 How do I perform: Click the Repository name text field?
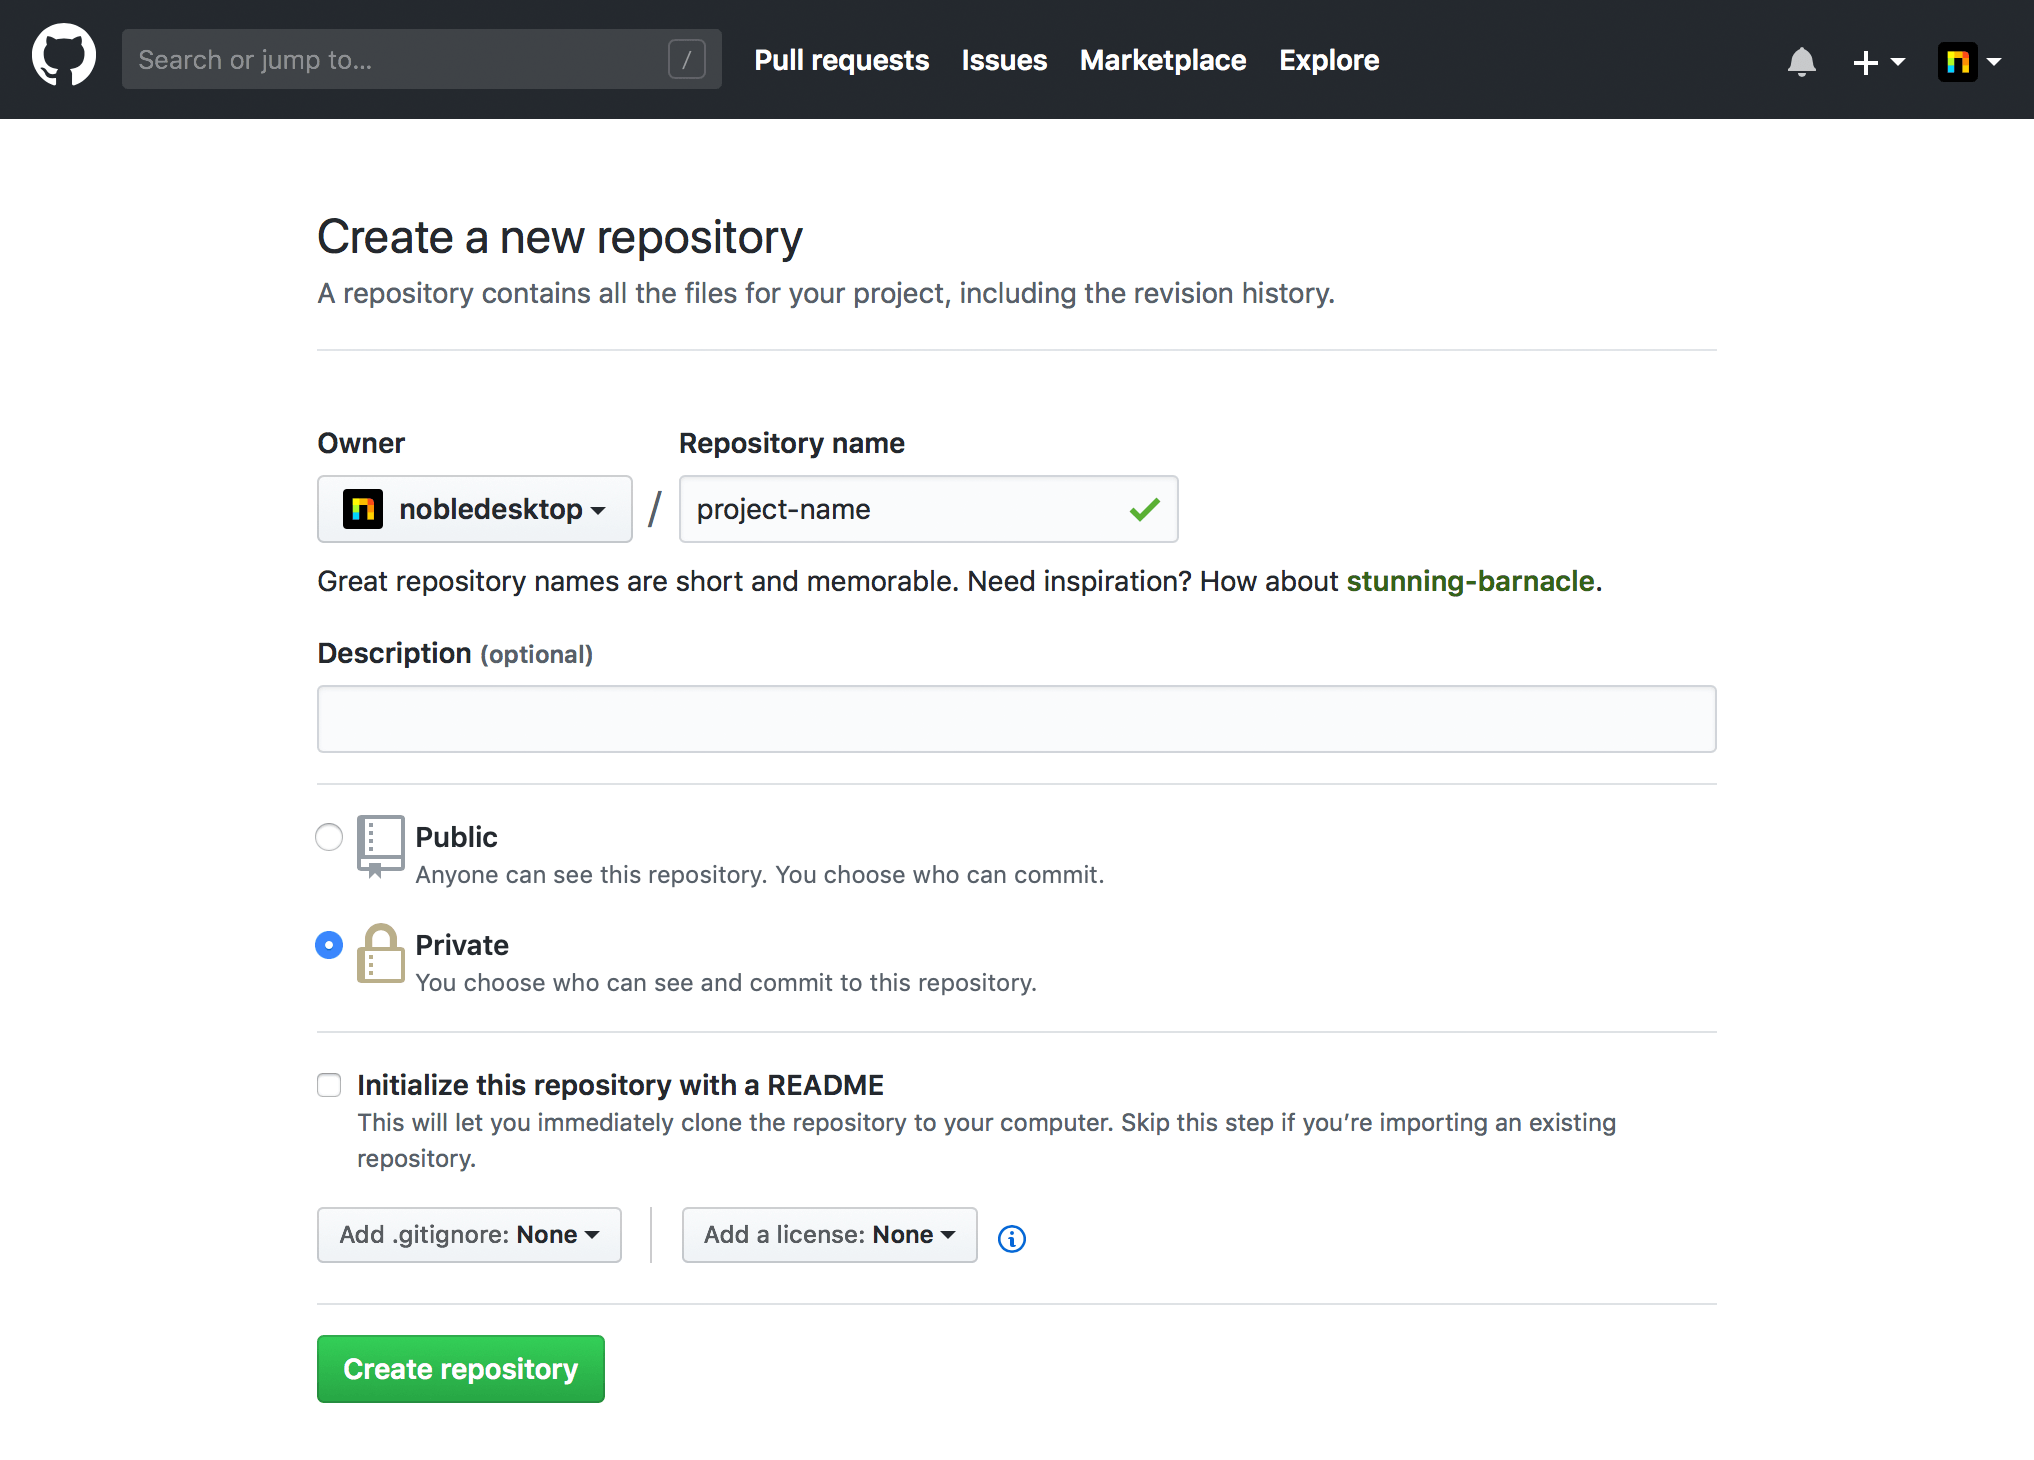pos(928,509)
